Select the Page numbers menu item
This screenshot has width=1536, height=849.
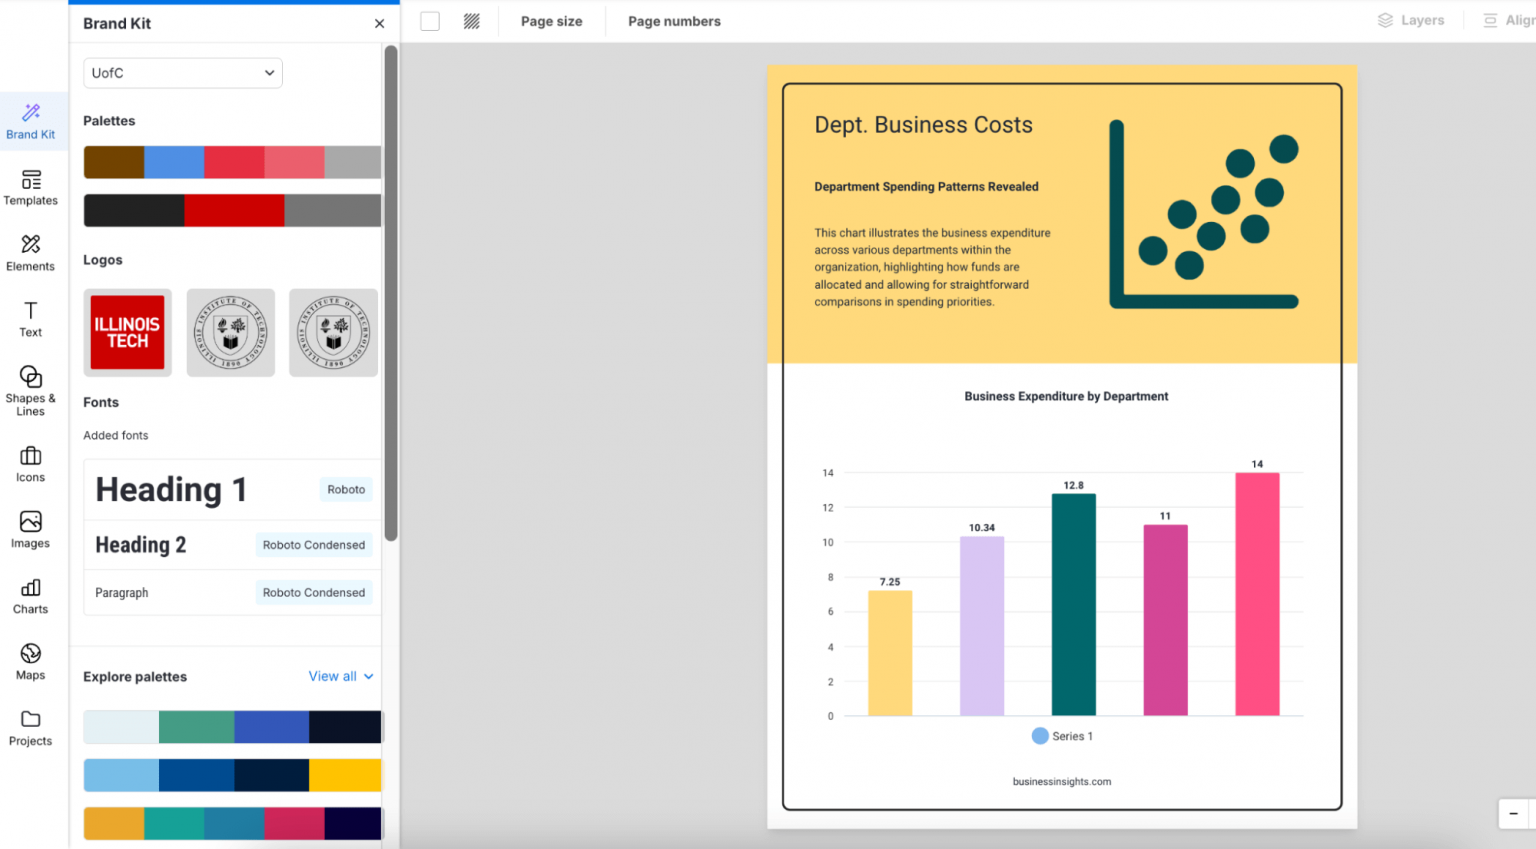pyautogui.click(x=674, y=20)
